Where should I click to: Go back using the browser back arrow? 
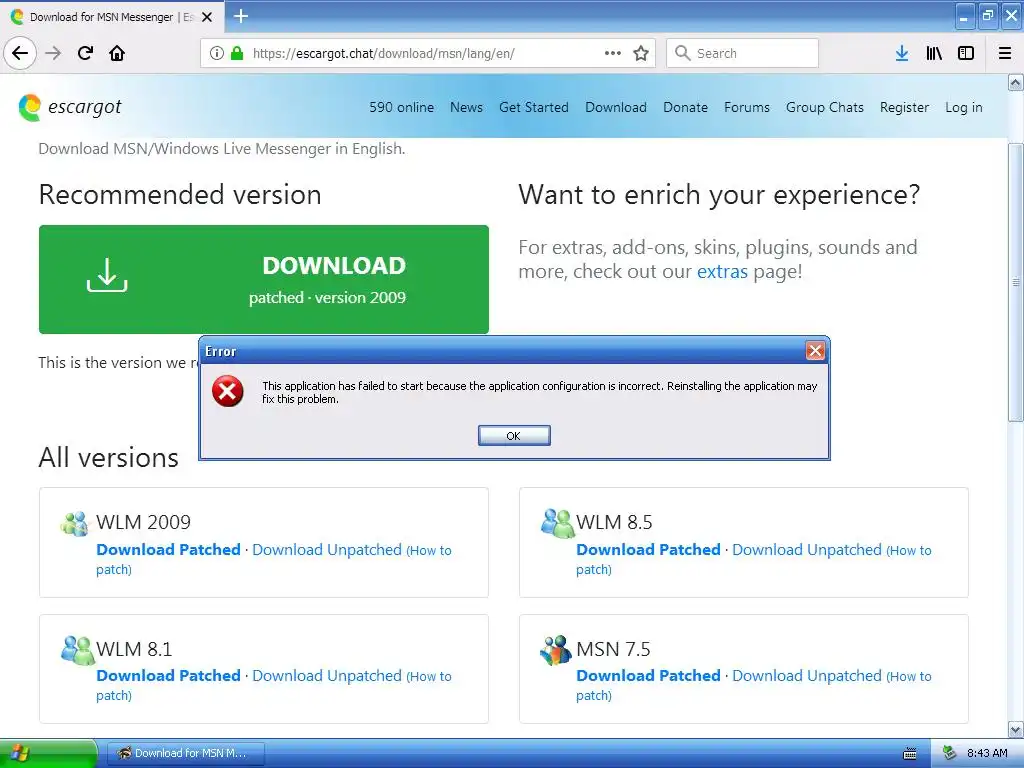pos(20,53)
